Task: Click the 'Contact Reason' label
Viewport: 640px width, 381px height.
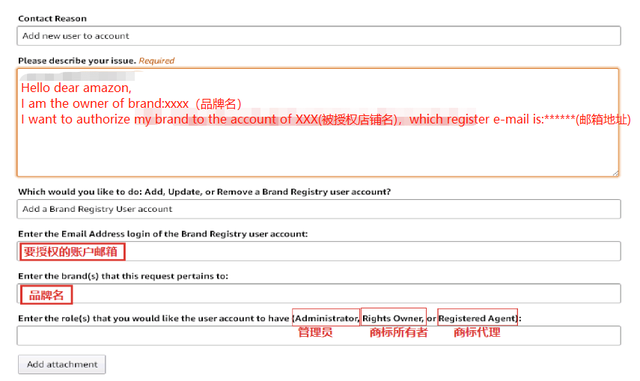Action: coord(52,18)
